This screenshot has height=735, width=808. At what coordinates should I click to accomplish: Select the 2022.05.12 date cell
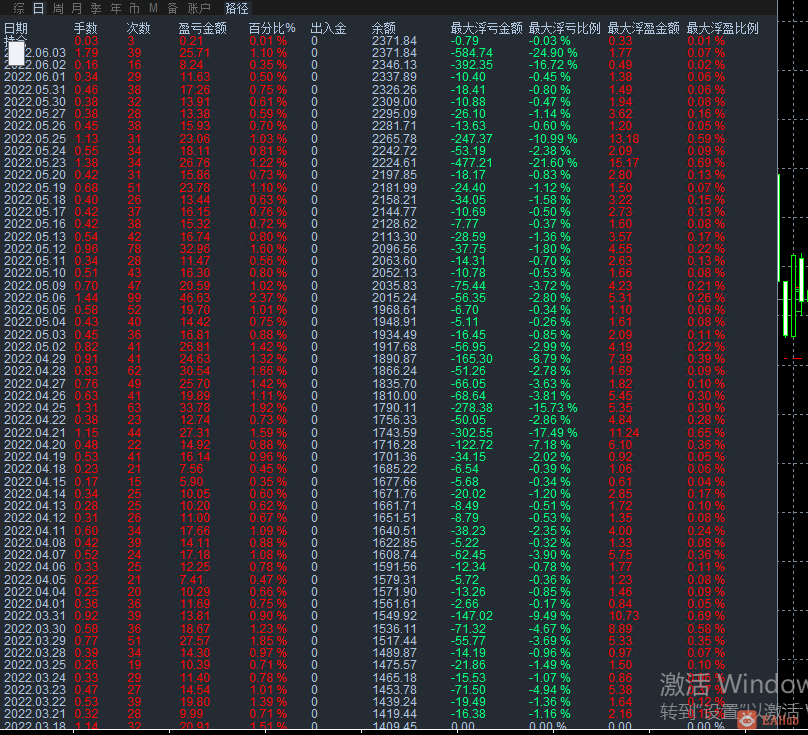coord(35,249)
